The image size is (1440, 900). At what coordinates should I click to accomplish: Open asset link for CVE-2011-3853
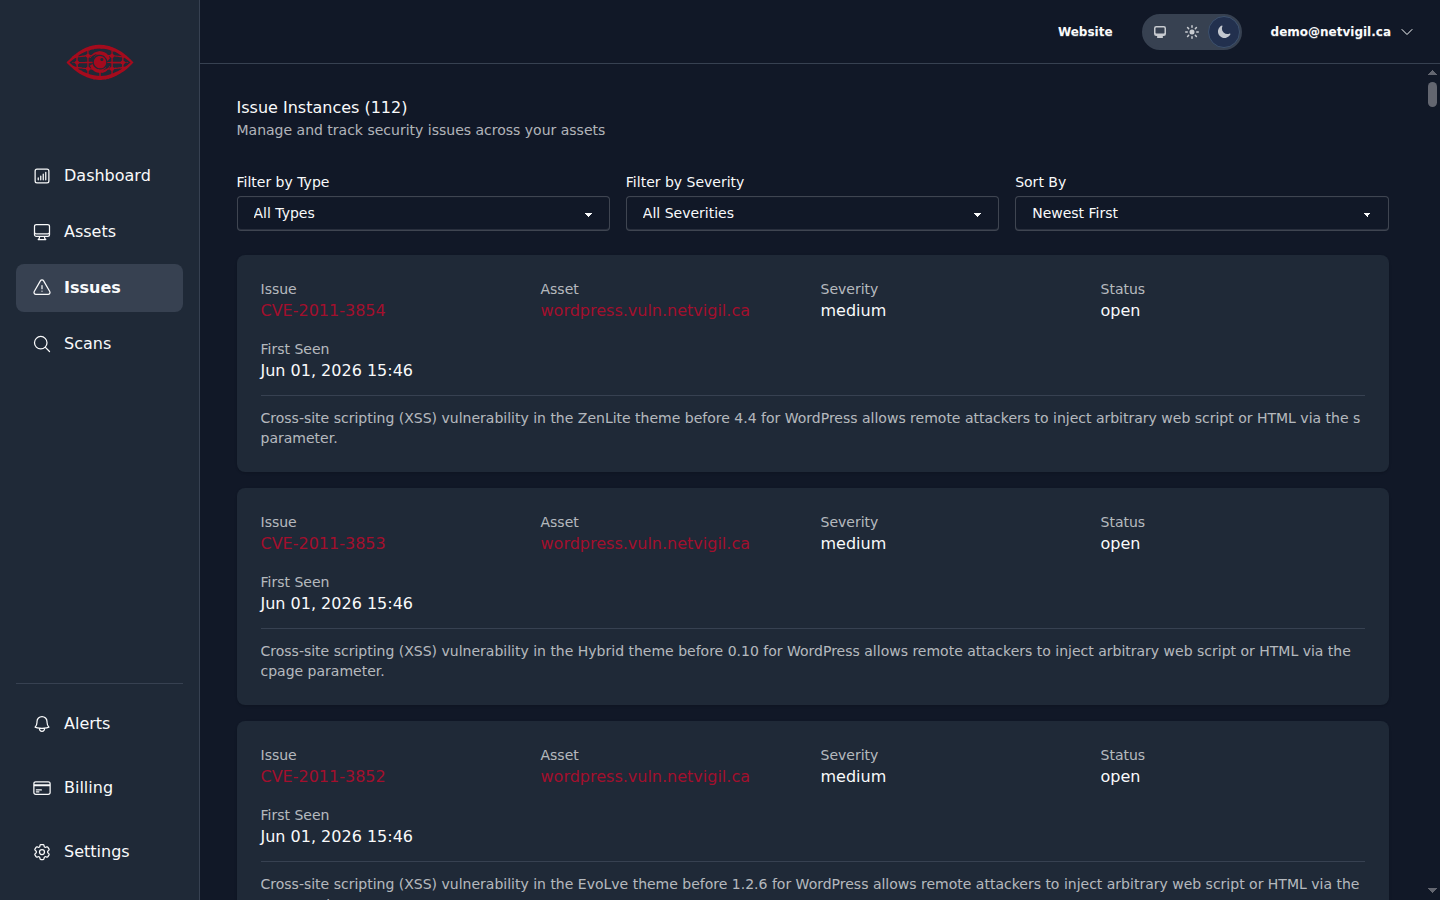[645, 544]
